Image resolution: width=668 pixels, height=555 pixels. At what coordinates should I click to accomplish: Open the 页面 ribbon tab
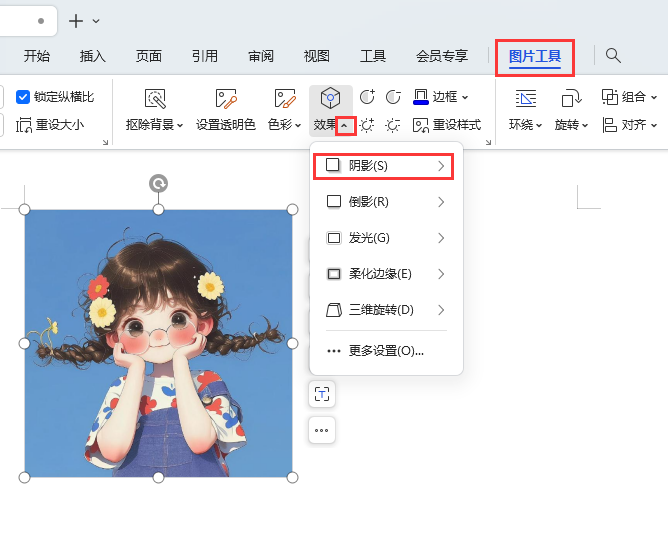click(x=149, y=56)
